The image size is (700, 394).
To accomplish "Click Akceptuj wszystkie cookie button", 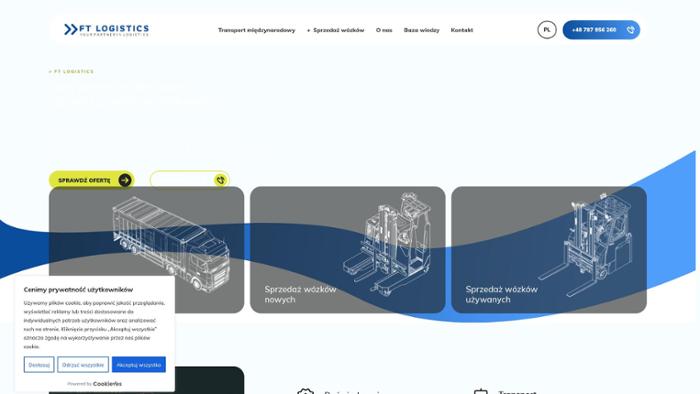I will [x=138, y=365].
